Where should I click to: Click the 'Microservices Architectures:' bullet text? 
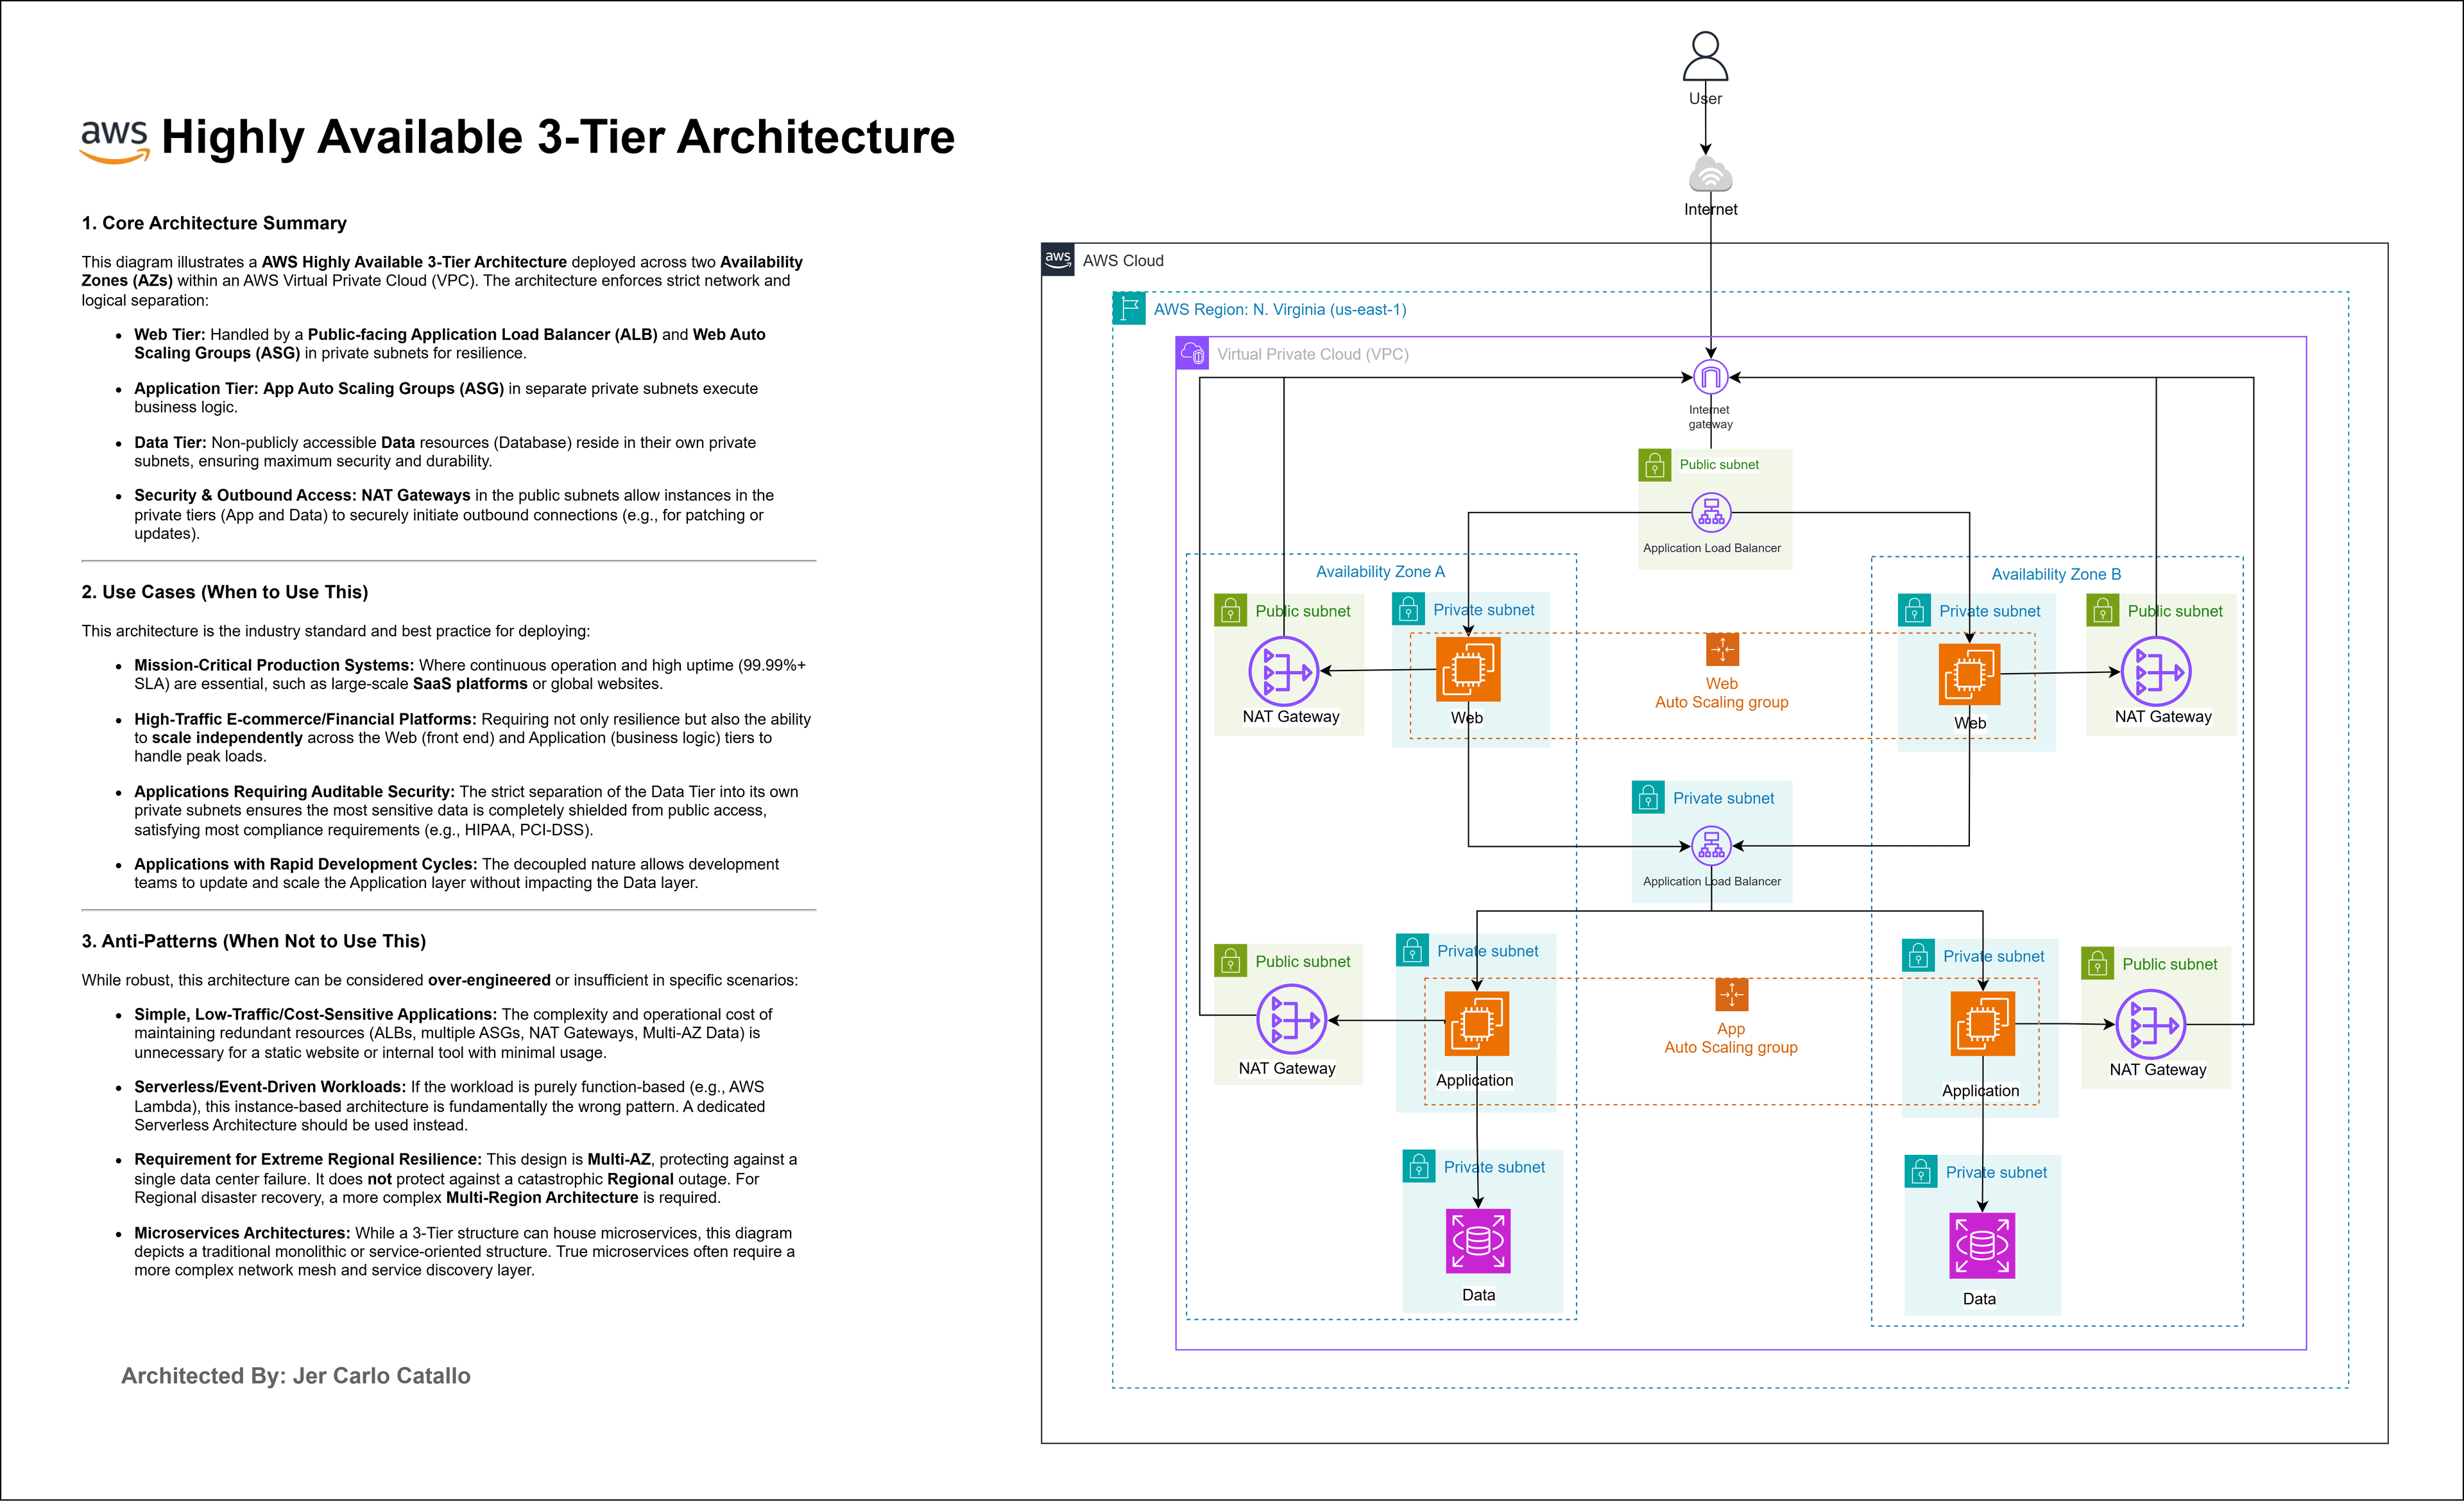tap(242, 1233)
